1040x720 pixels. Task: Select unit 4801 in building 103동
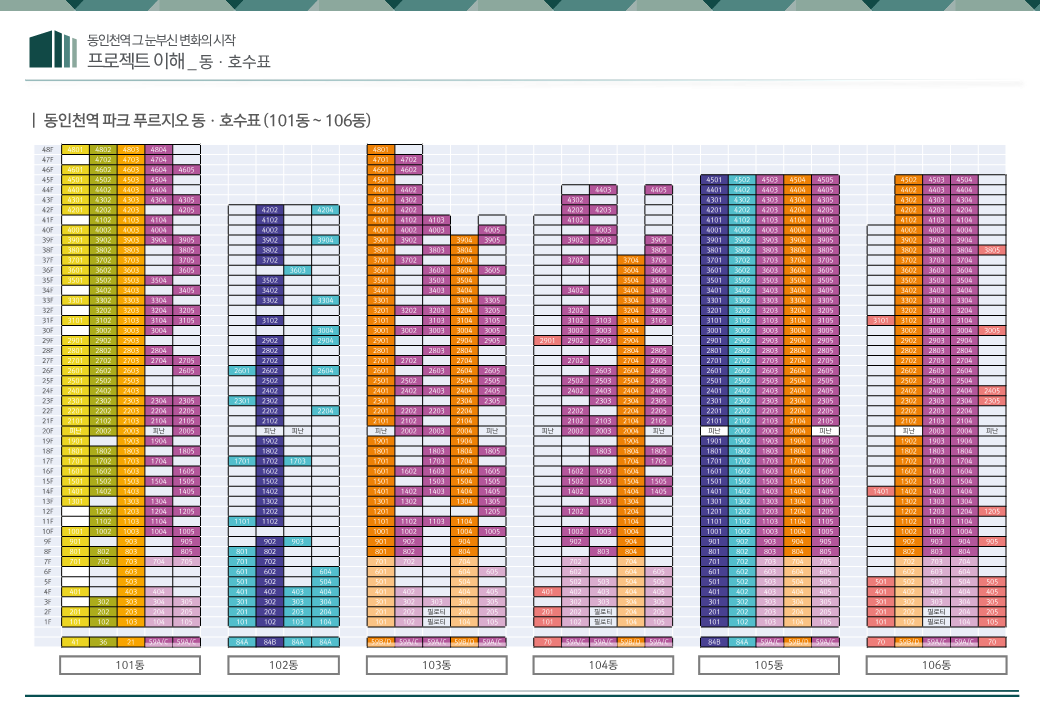(381, 149)
